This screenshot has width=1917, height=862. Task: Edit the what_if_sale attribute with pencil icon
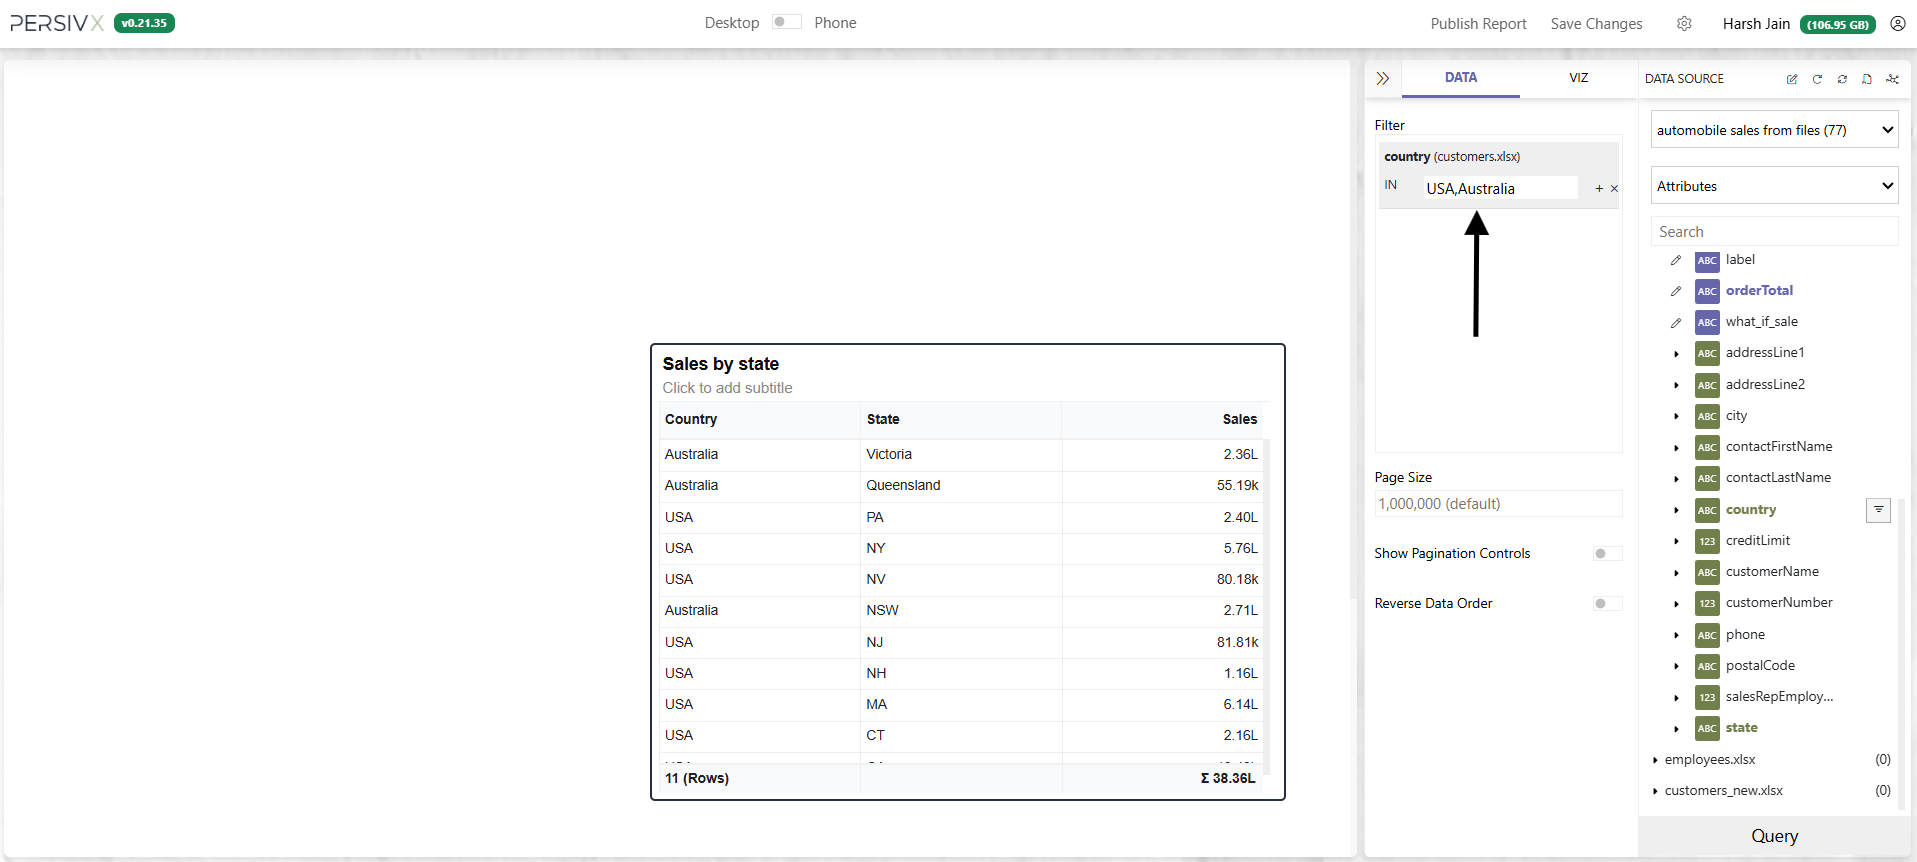(1676, 323)
